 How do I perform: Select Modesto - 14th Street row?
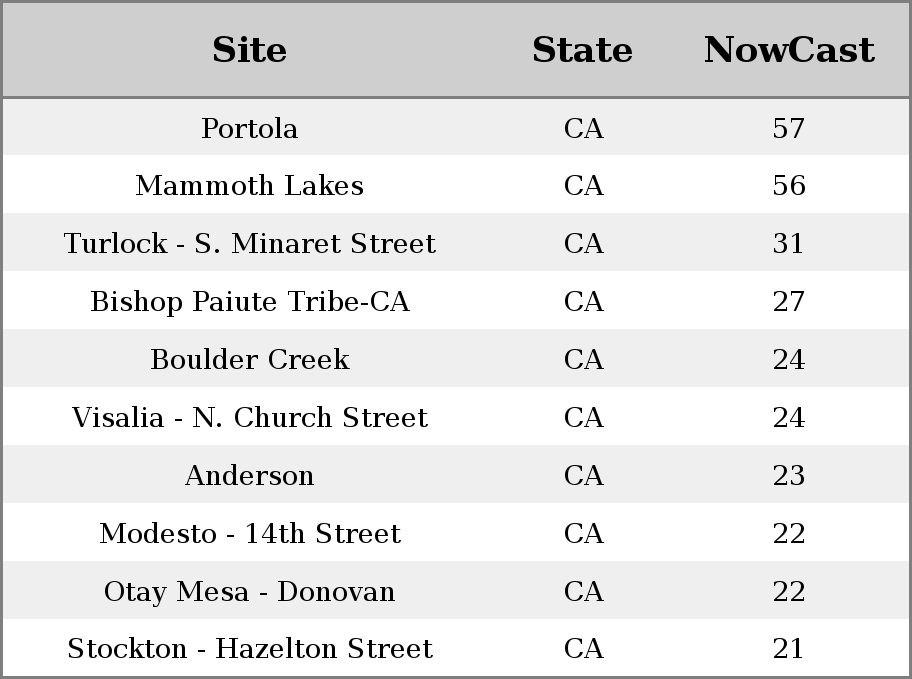(x=456, y=532)
